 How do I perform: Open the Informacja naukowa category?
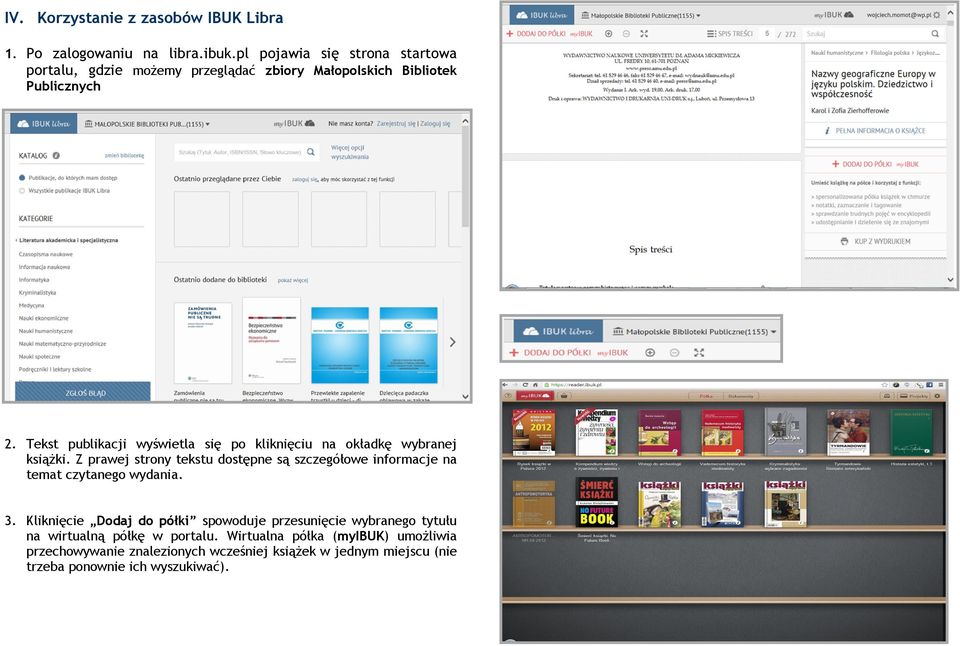(x=44, y=267)
